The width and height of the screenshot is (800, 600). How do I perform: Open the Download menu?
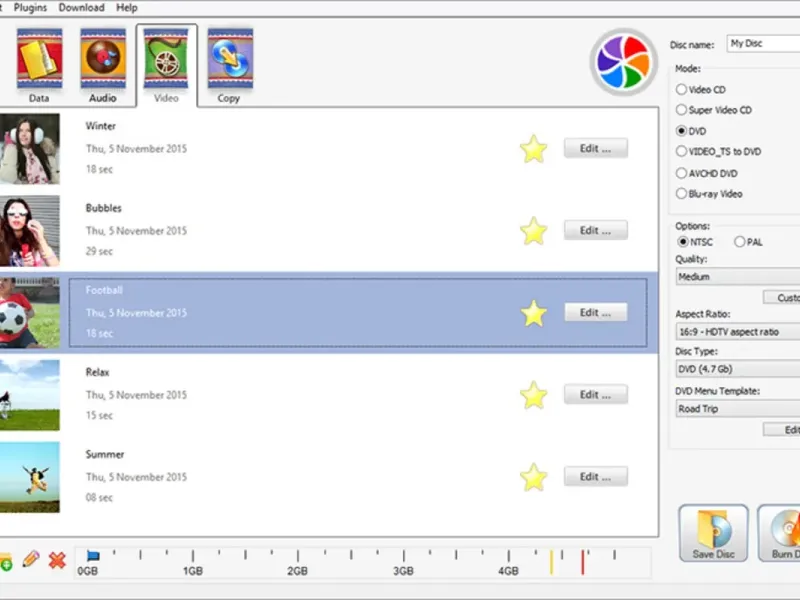pyautogui.click(x=82, y=8)
